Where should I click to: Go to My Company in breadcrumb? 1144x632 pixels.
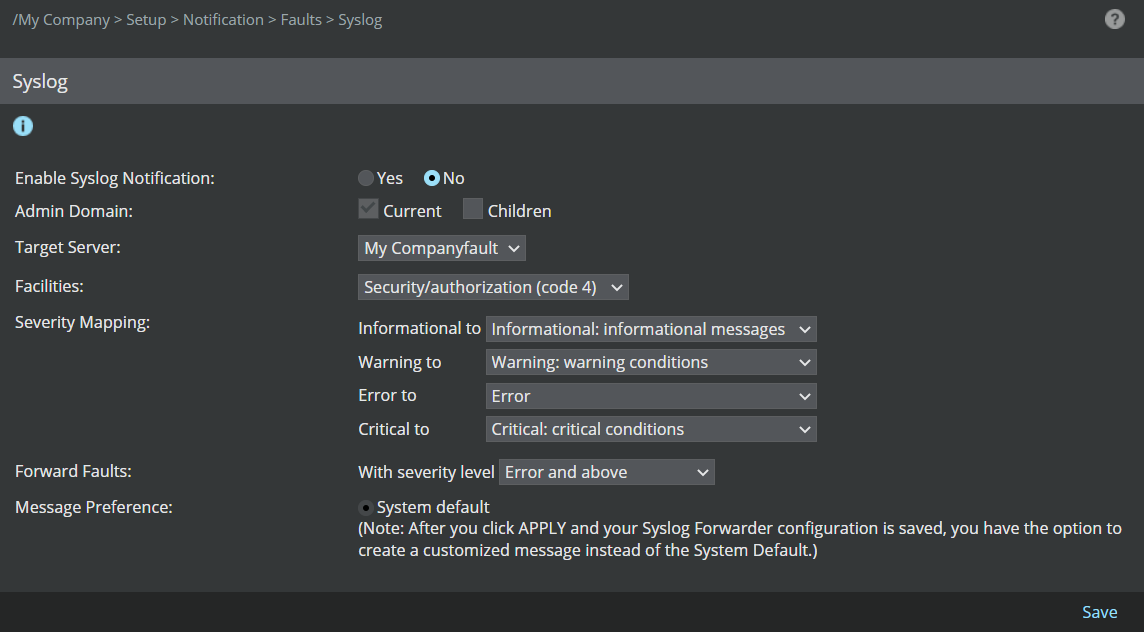click(61, 20)
